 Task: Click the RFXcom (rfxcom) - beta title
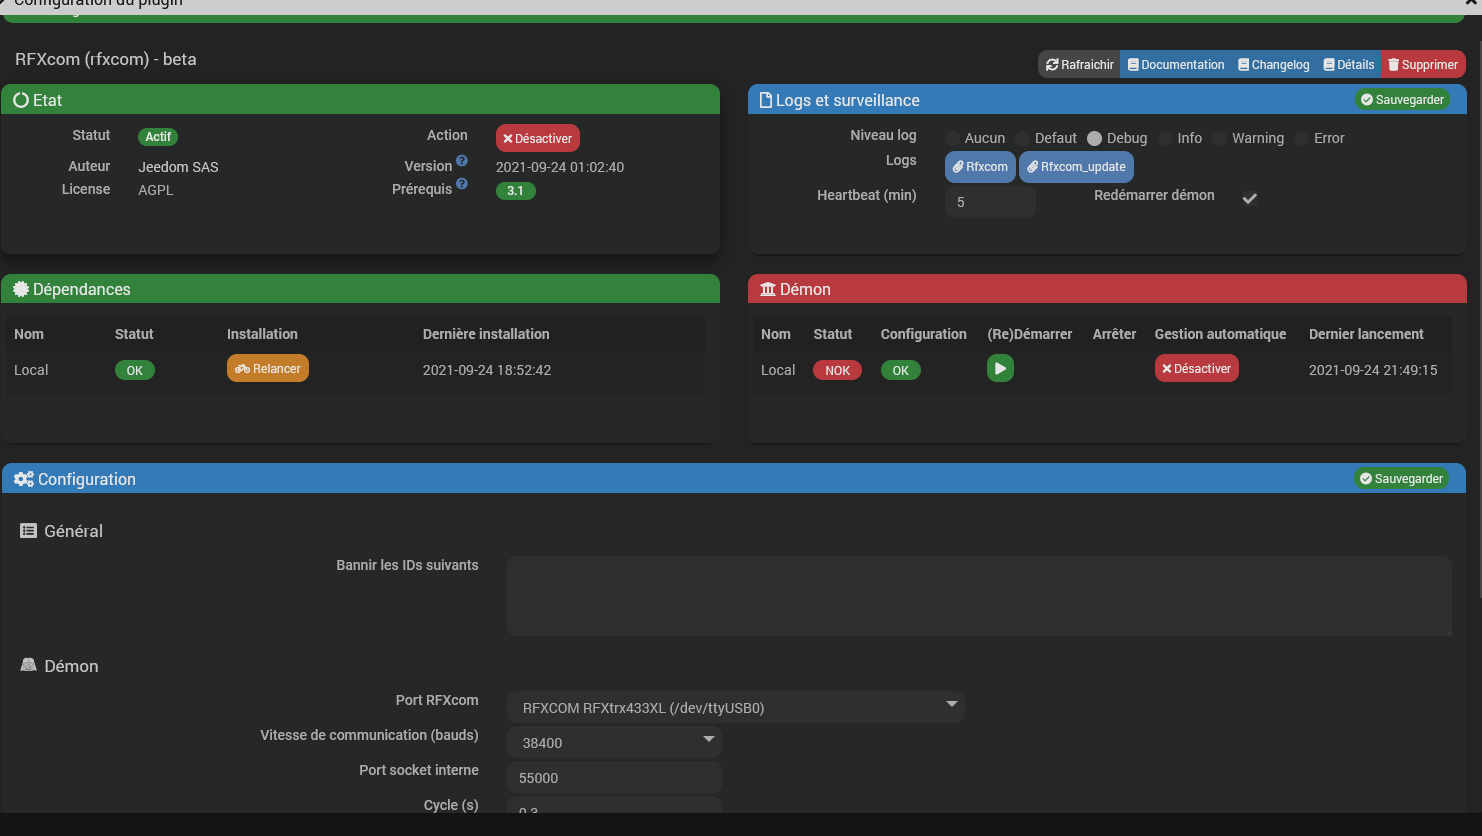tap(106, 59)
